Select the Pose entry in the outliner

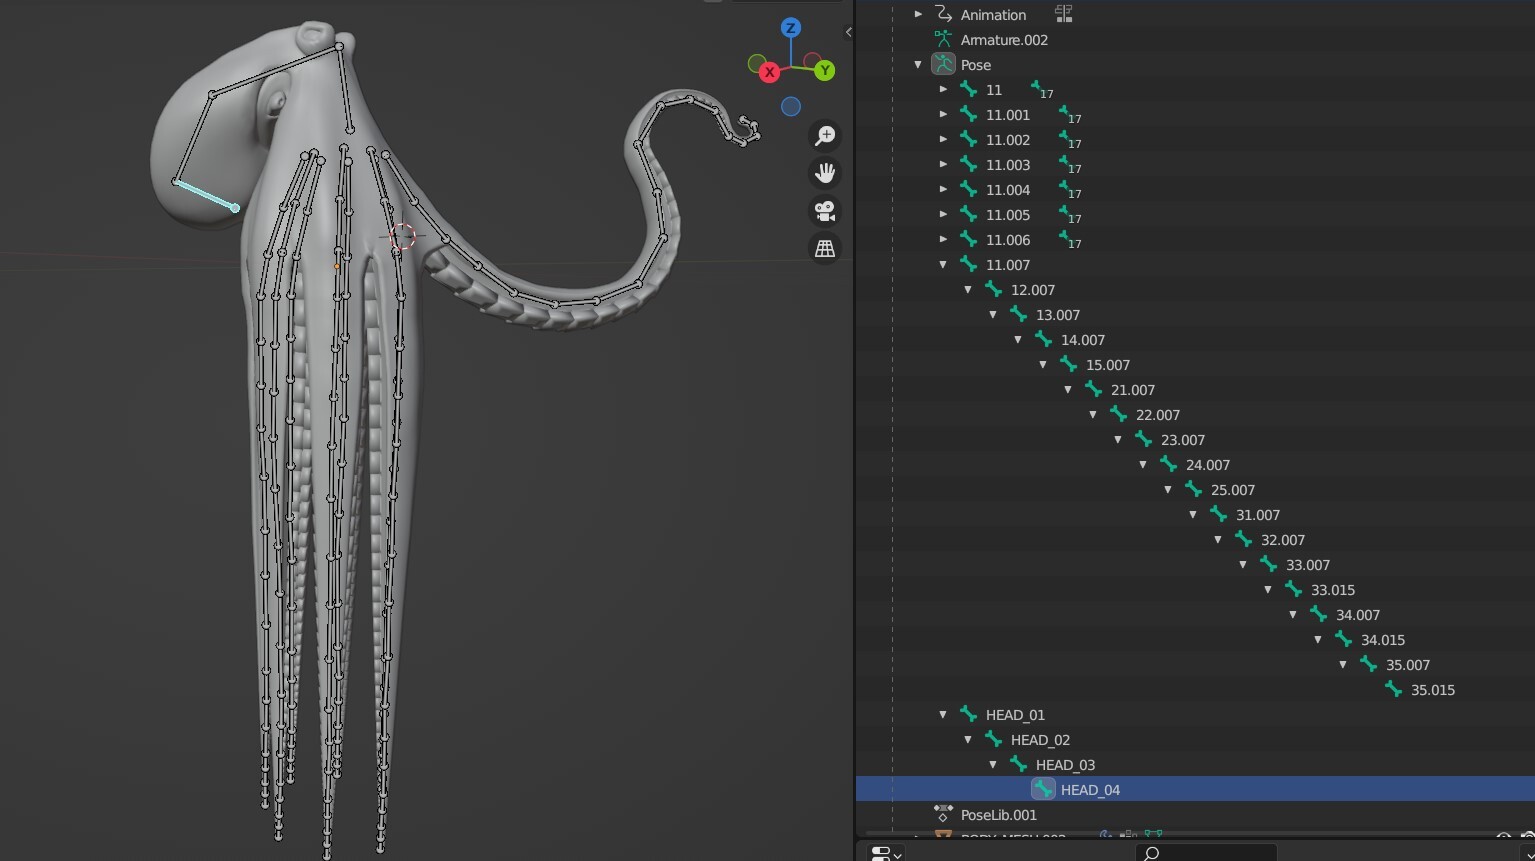click(x=976, y=64)
